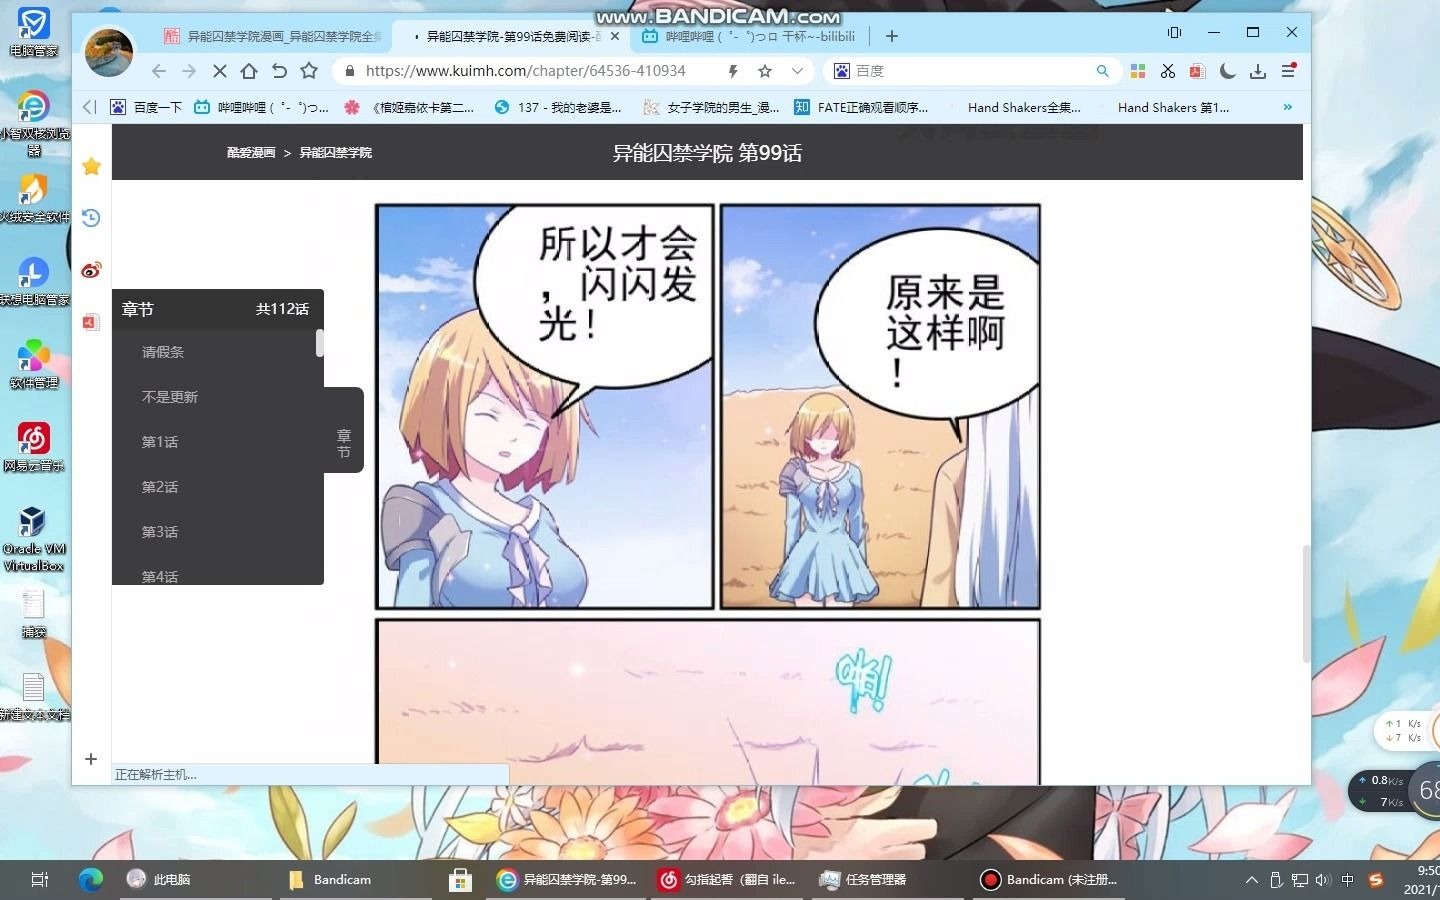
Task: Click the browser forward arrow
Action: coord(189,71)
